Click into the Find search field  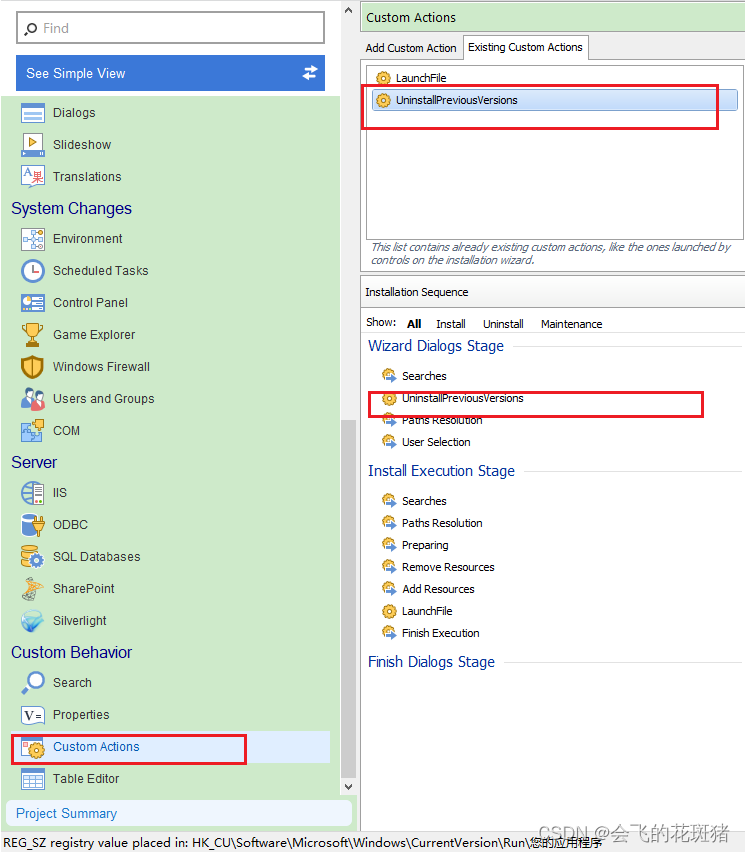(171, 28)
